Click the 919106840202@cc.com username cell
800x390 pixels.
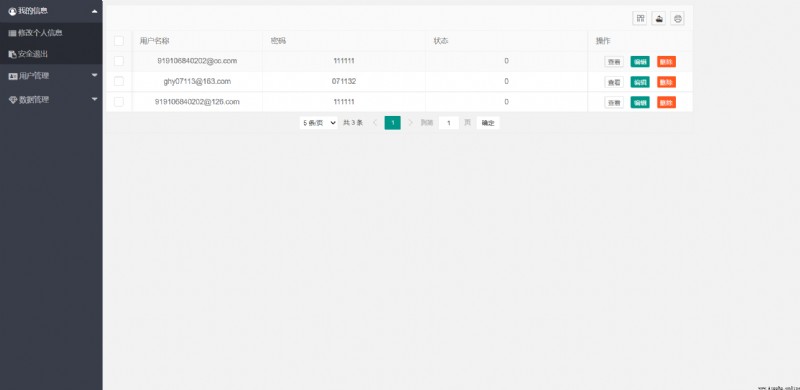(x=197, y=61)
